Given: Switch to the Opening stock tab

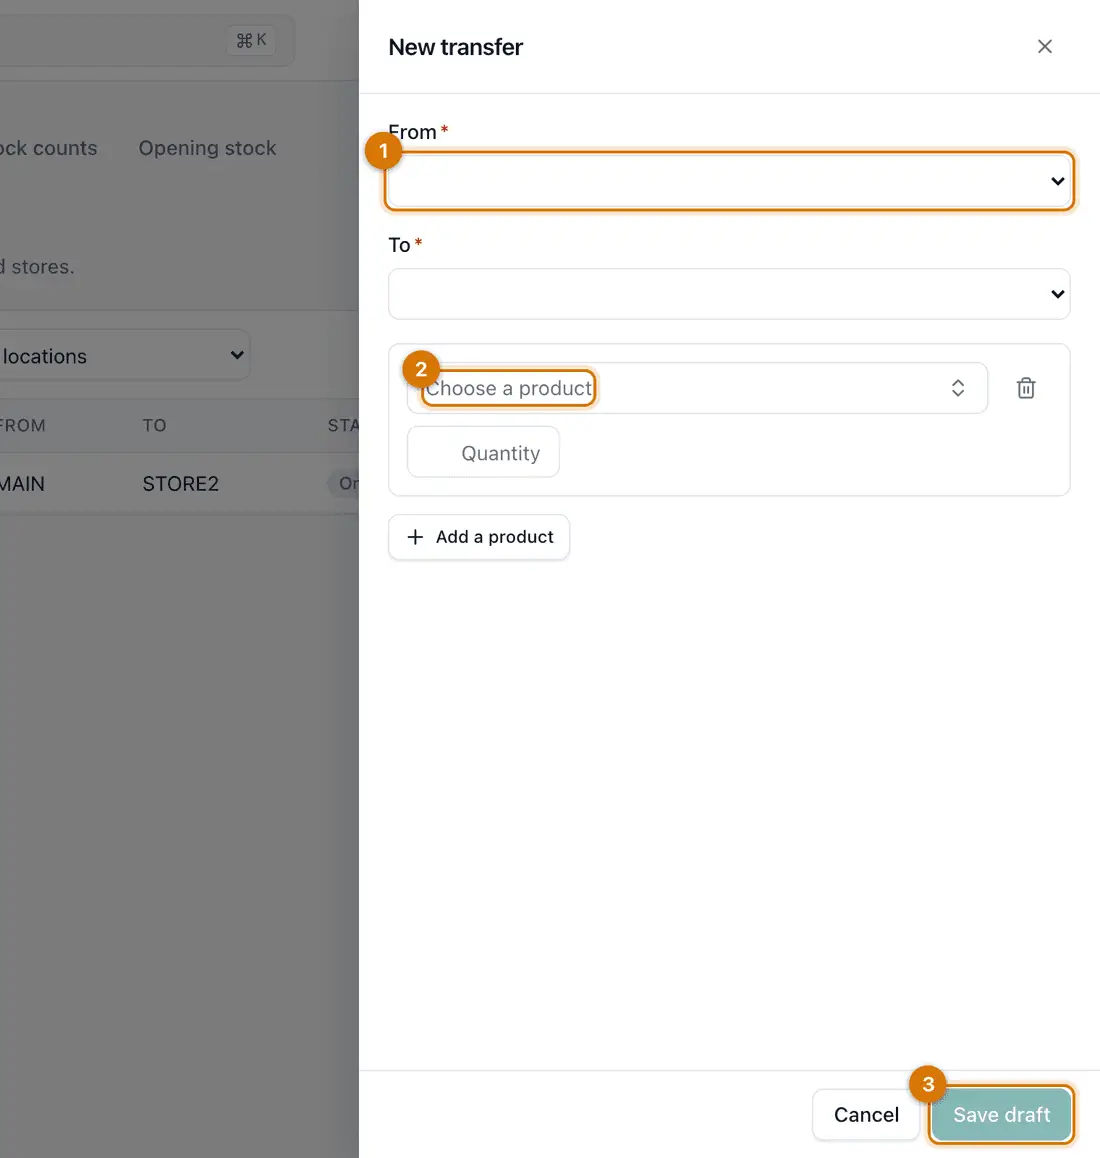Looking at the screenshot, I should click(x=207, y=148).
